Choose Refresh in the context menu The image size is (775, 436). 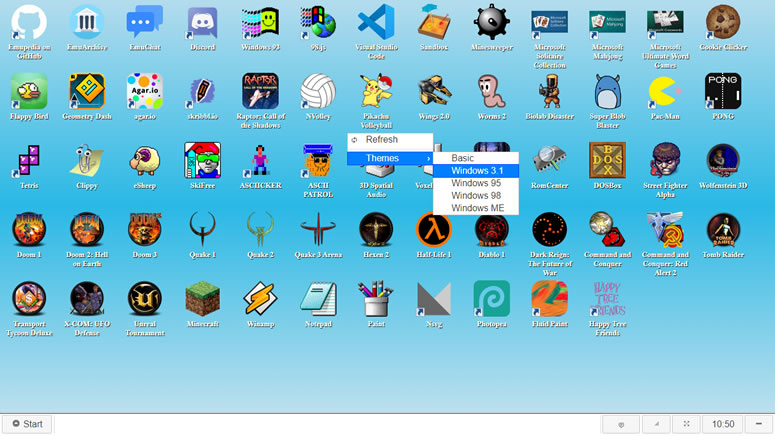tap(390, 140)
